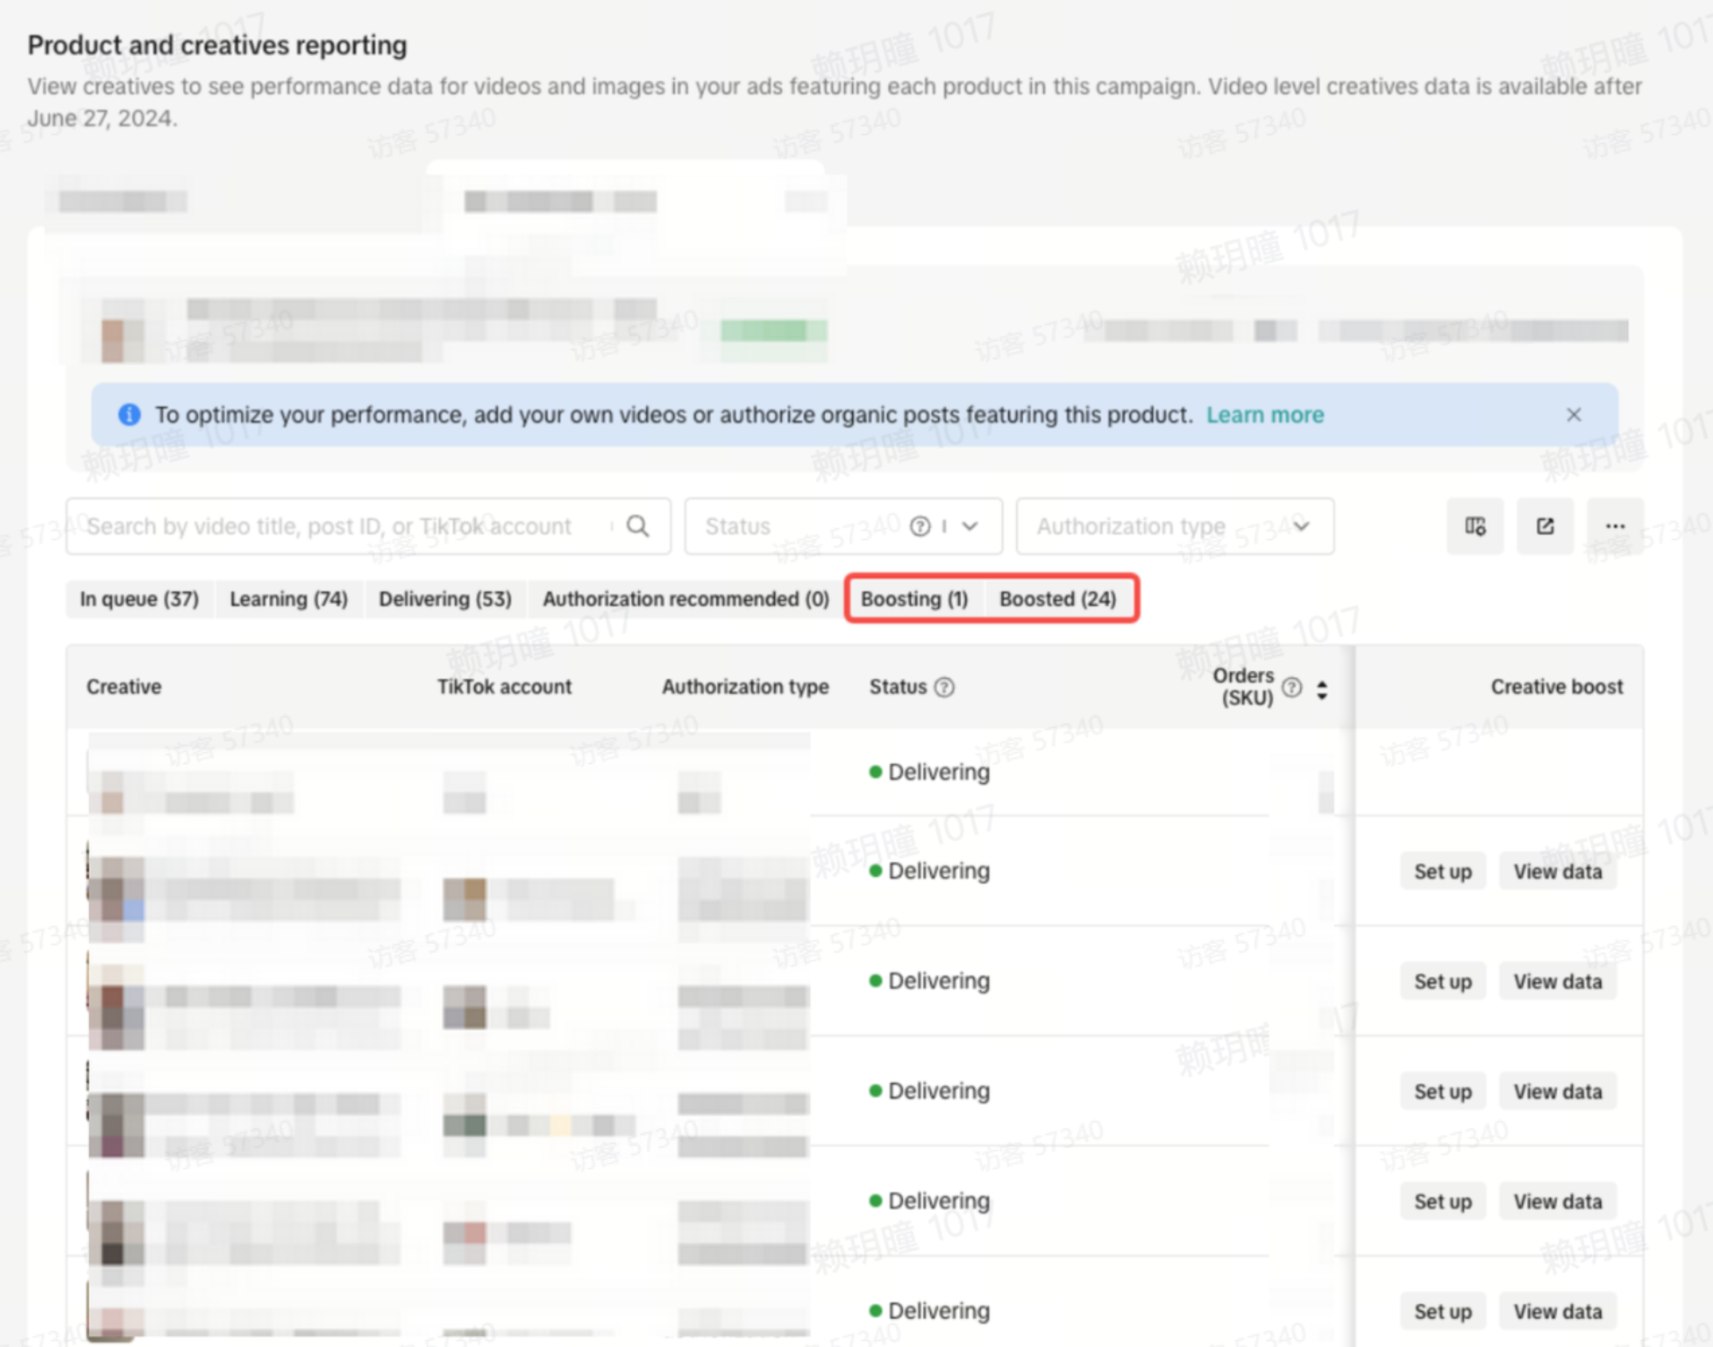
Task: Click the export icon button
Action: (x=1545, y=526)
